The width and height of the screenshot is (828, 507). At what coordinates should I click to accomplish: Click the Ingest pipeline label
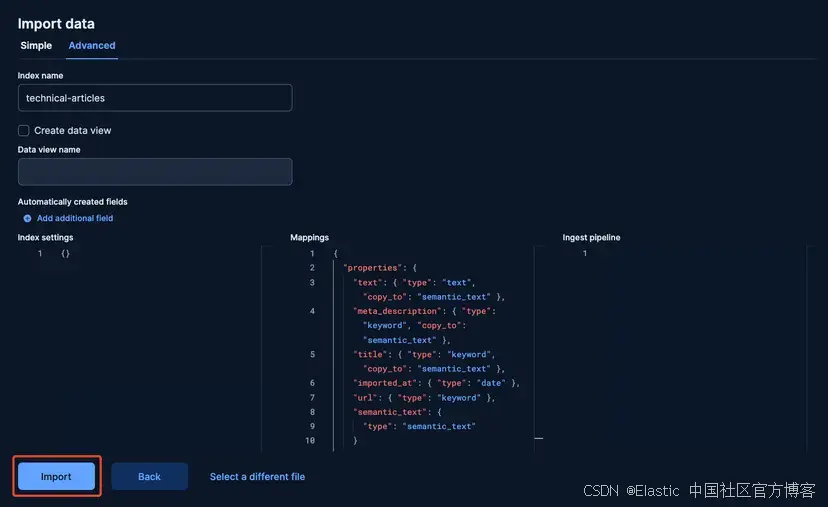pyautogui.click(x=591, y=238)
